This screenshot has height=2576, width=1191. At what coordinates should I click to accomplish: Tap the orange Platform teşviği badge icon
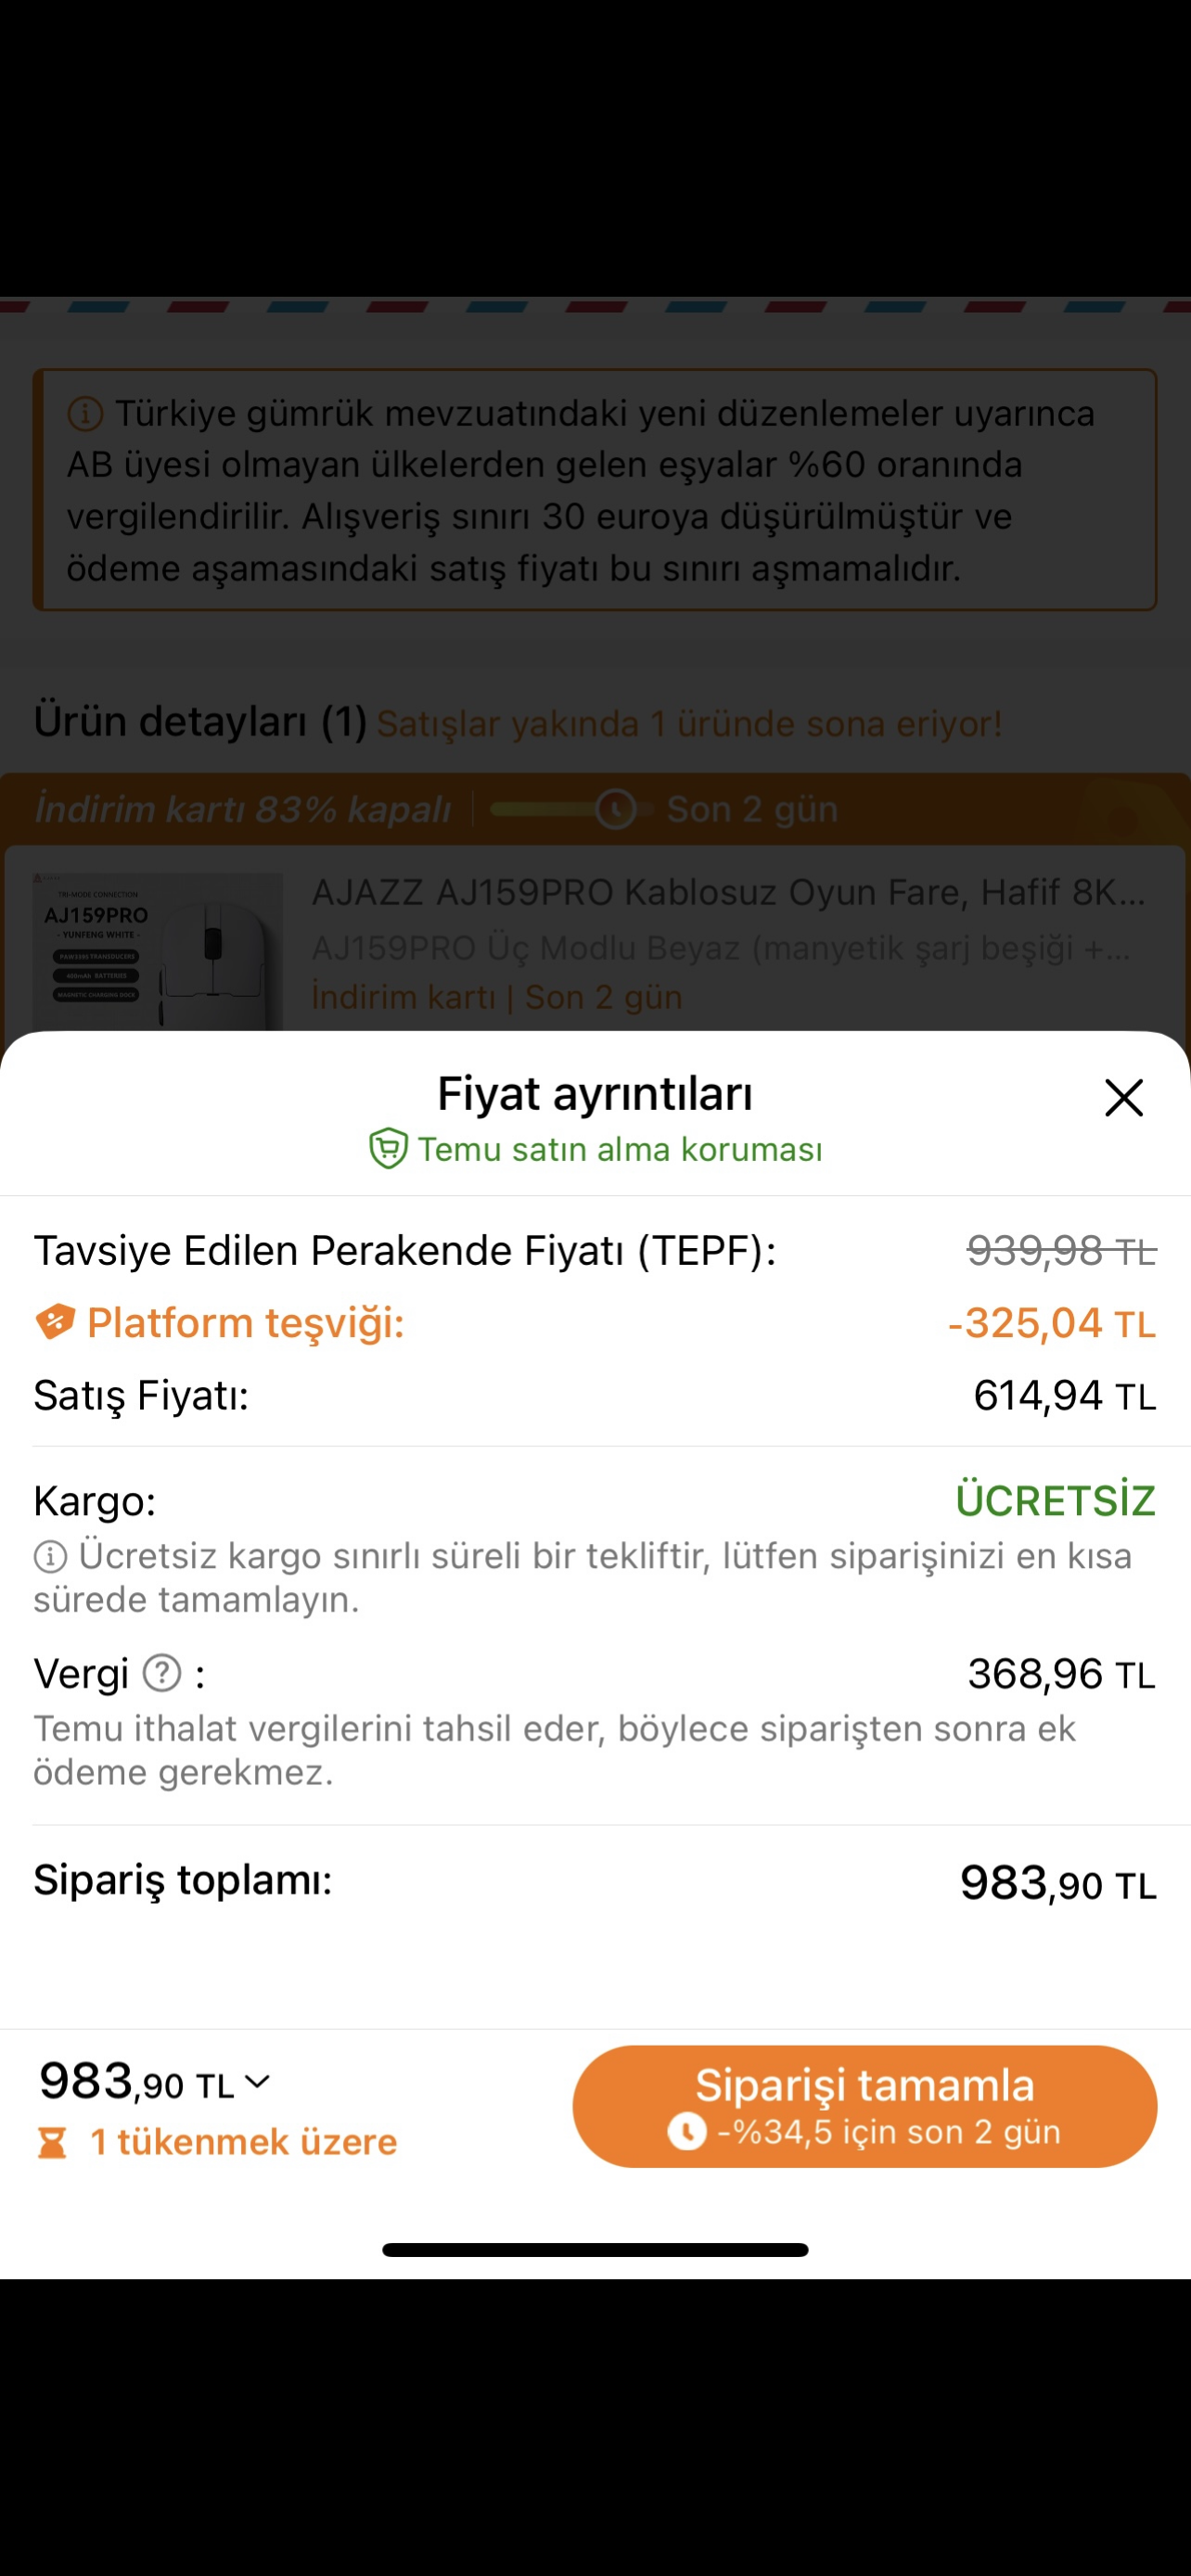coord(55,1322)
